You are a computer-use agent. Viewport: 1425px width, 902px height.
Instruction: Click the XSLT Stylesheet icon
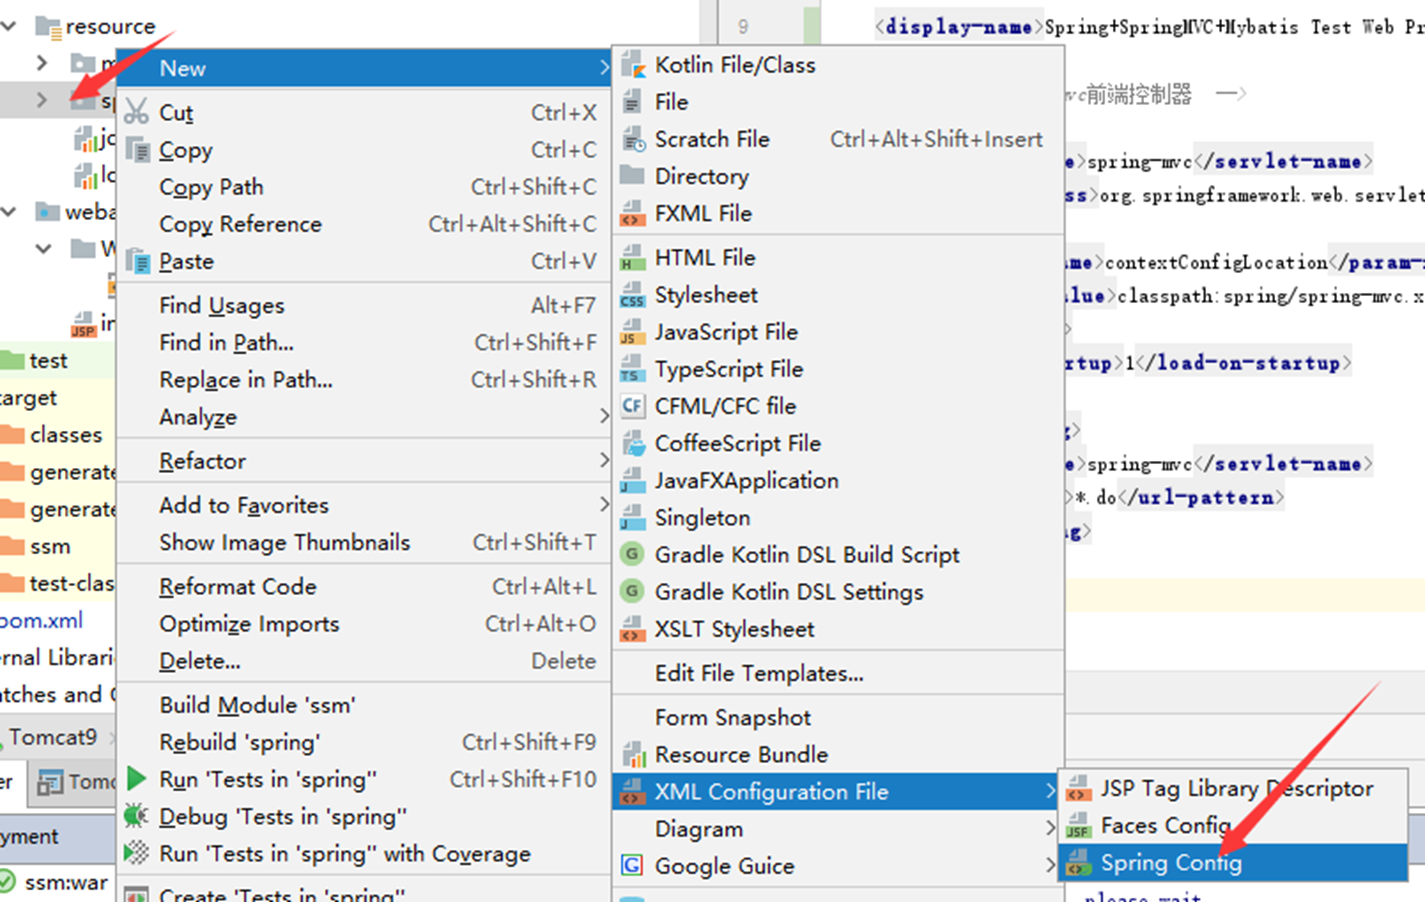632,629
